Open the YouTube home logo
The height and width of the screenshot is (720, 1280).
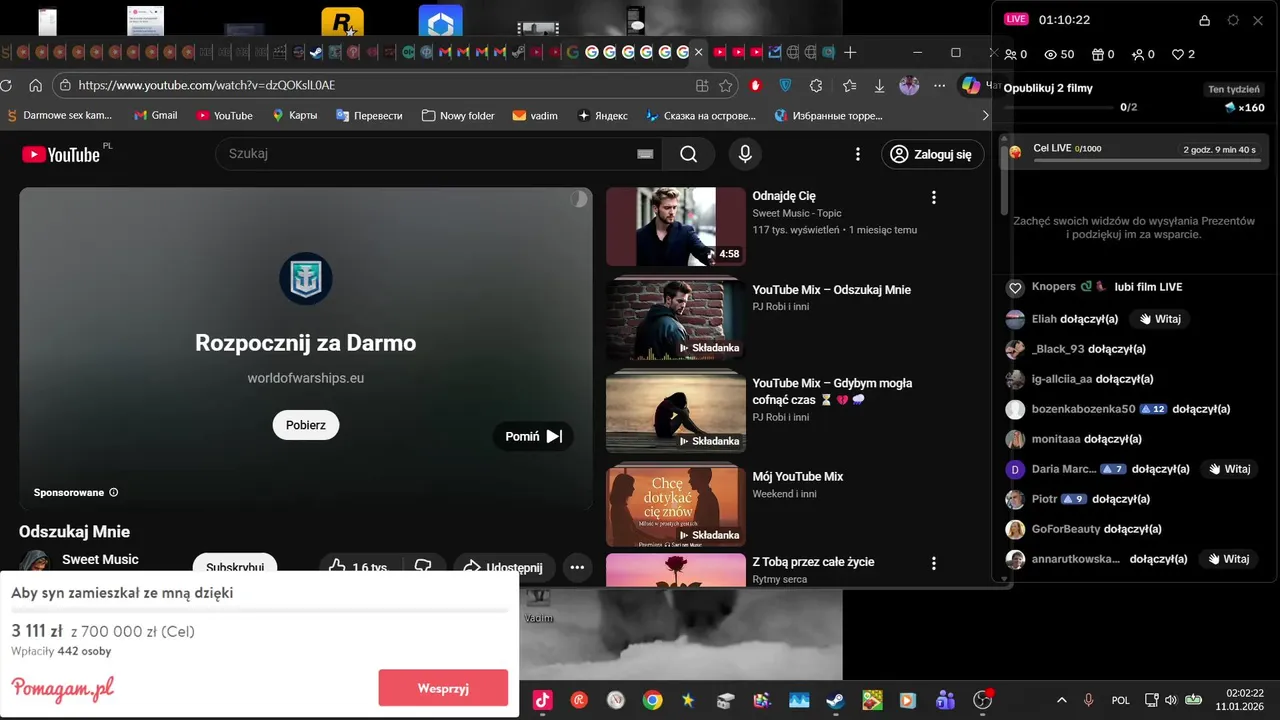(61, 154)
